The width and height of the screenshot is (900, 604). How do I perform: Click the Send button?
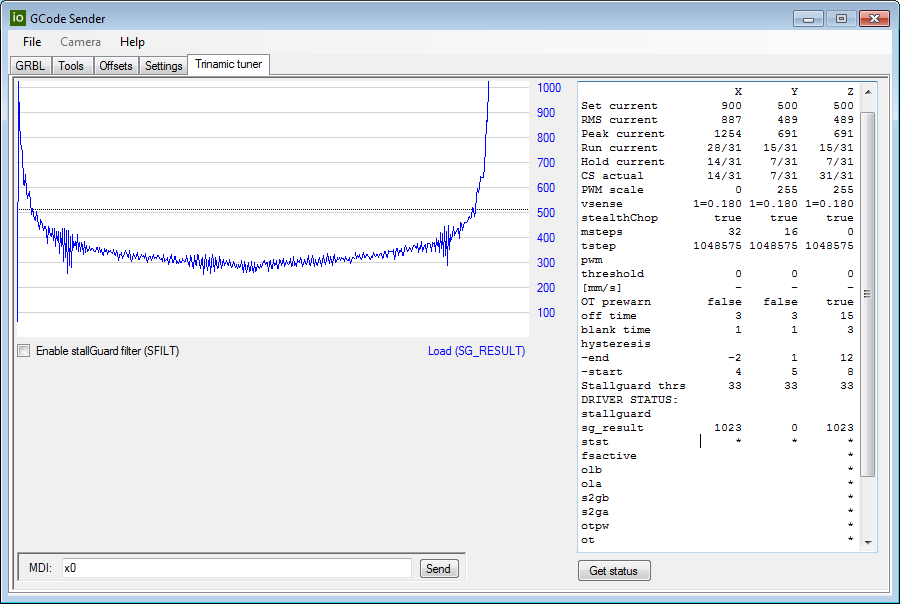coord(439,569)
